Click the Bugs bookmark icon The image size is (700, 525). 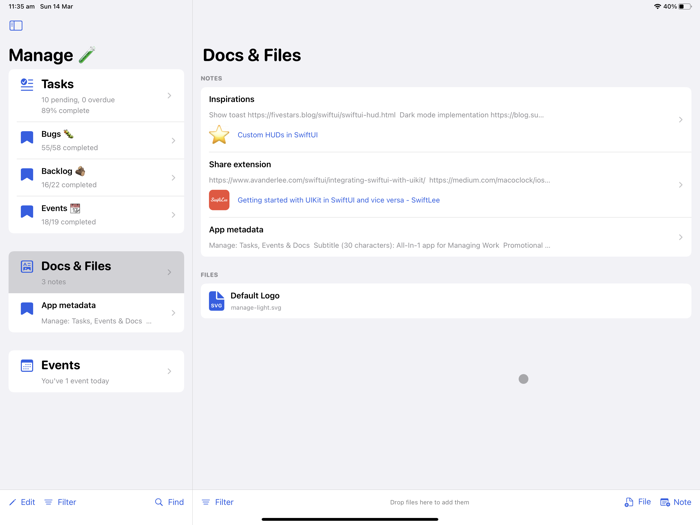pos(27,137)
